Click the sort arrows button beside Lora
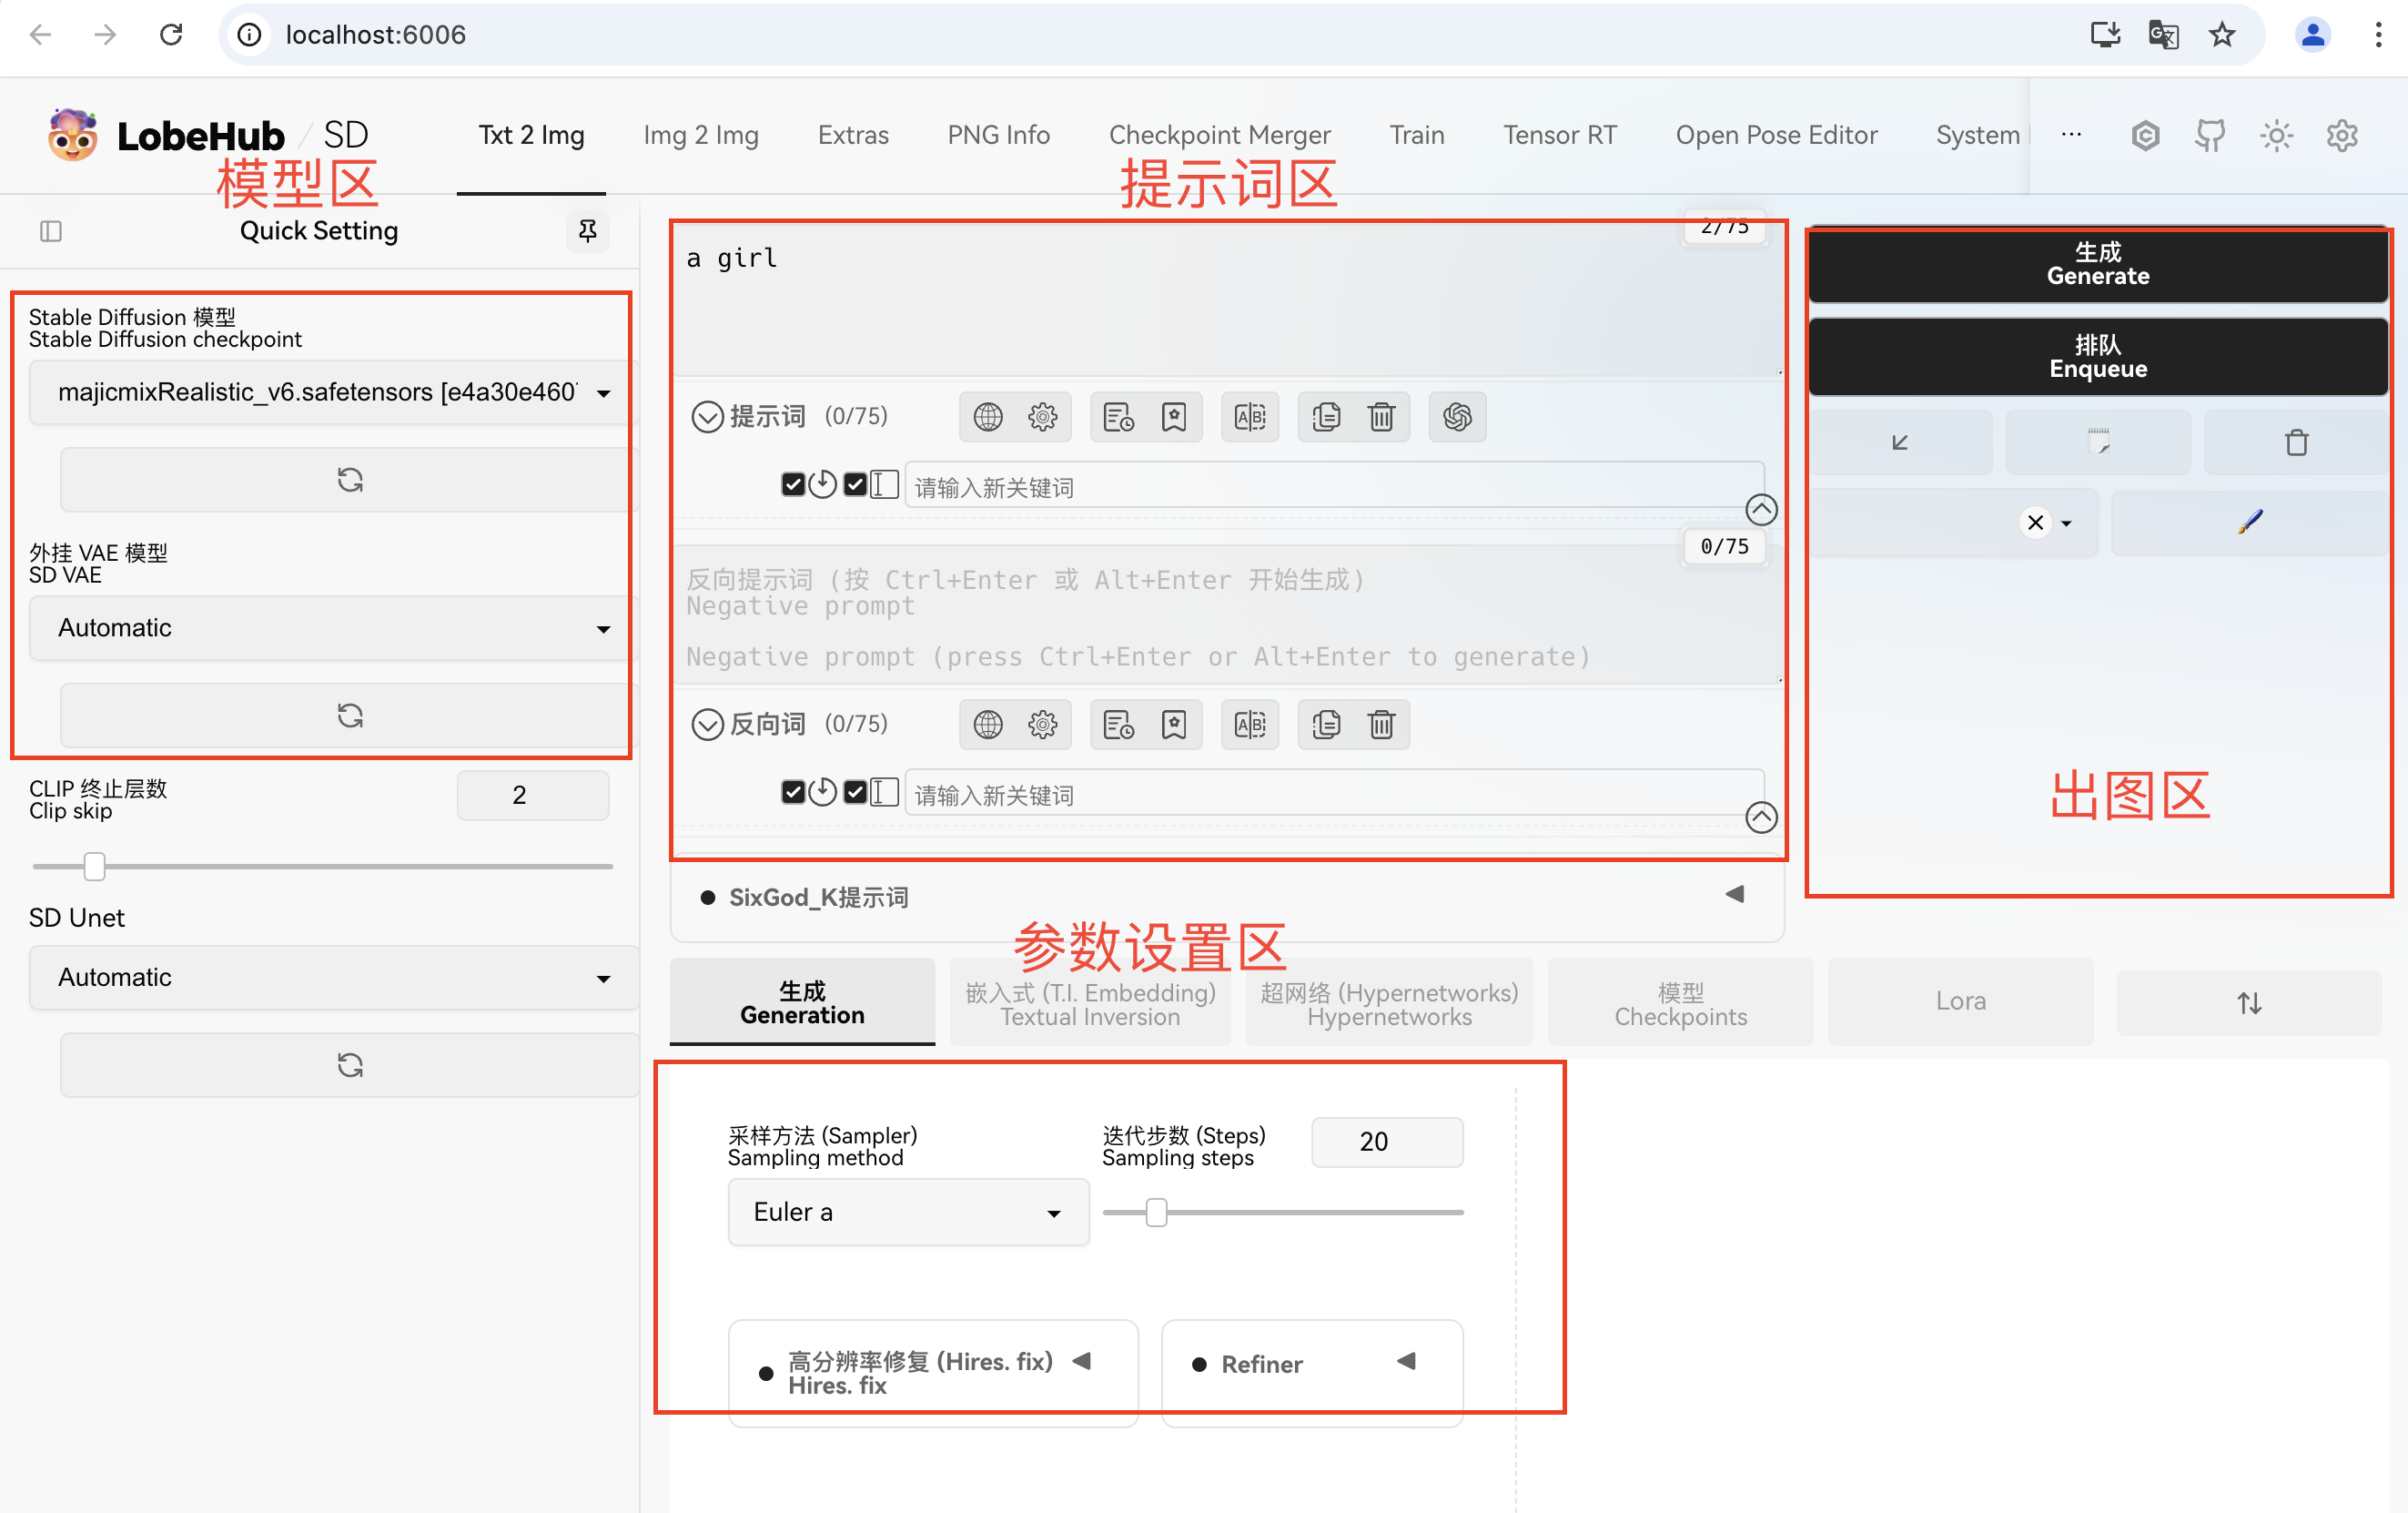Screen dimensions: 2408x1513 click(x=2249, y=1003)
